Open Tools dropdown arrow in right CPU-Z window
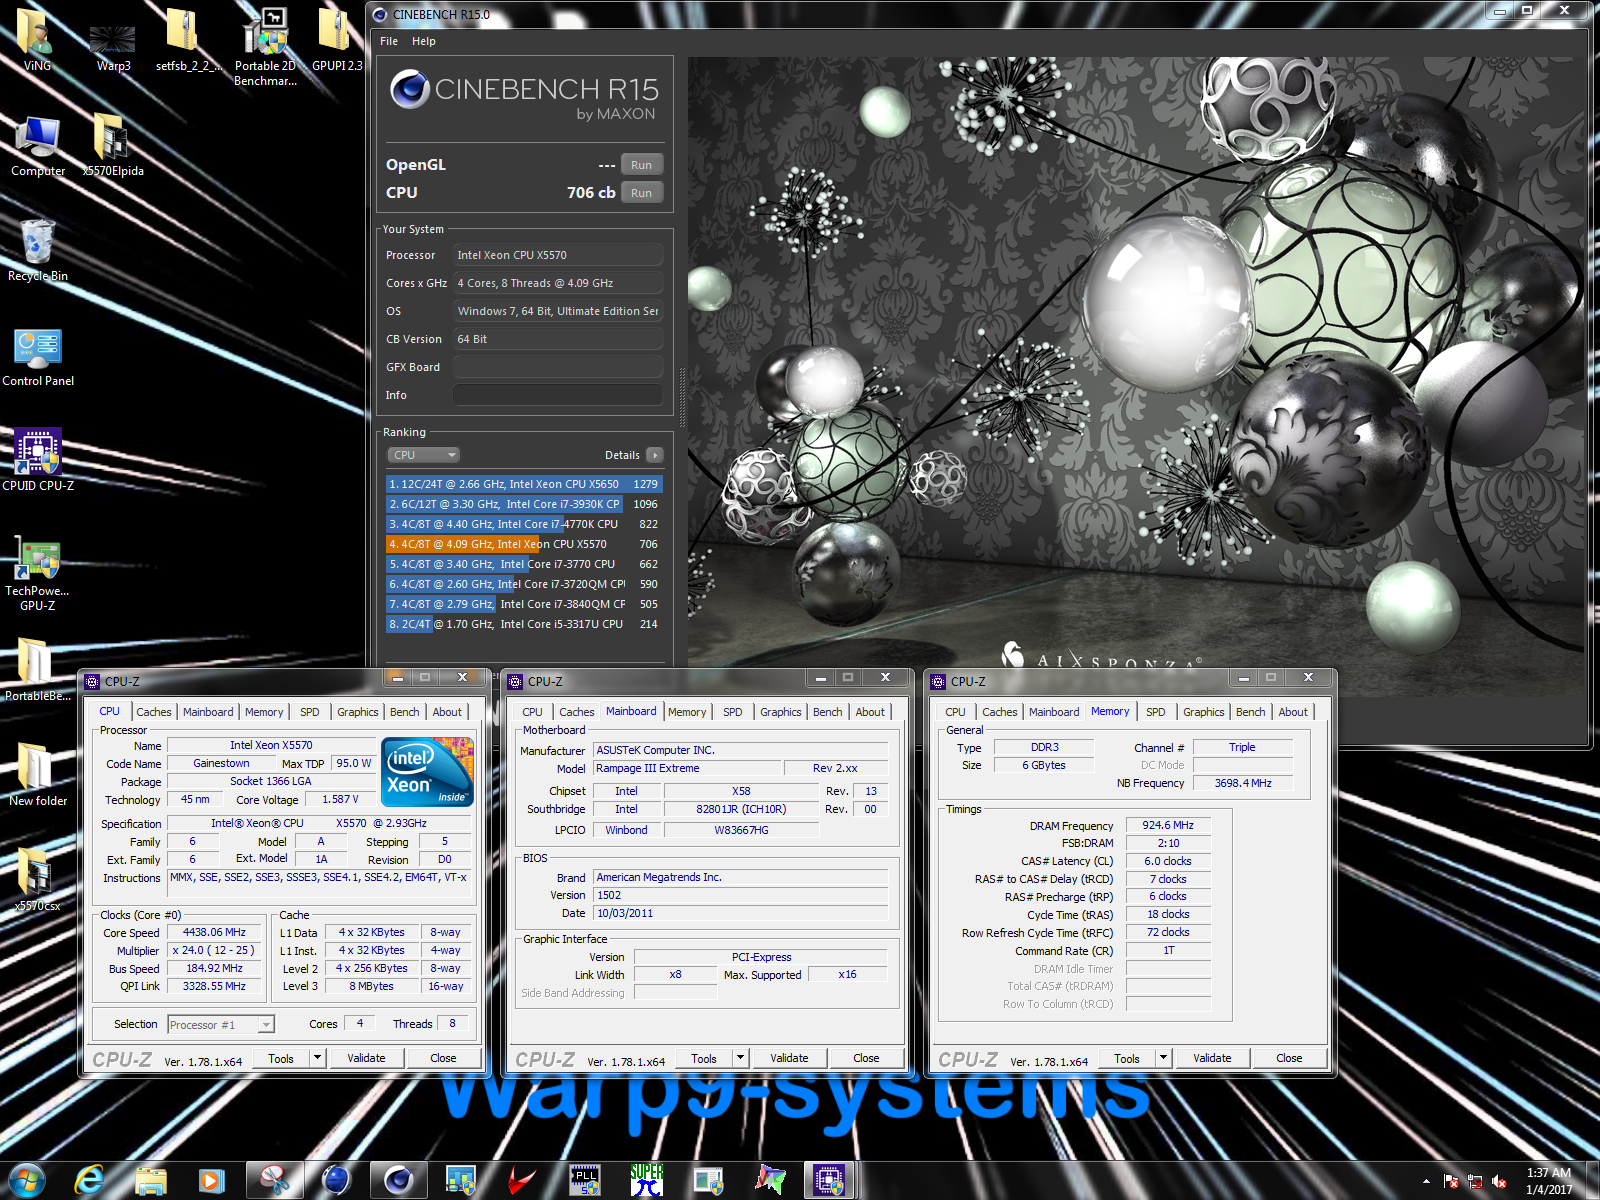Viewport: 1600px width, 1200px height. [1163, 1058]
